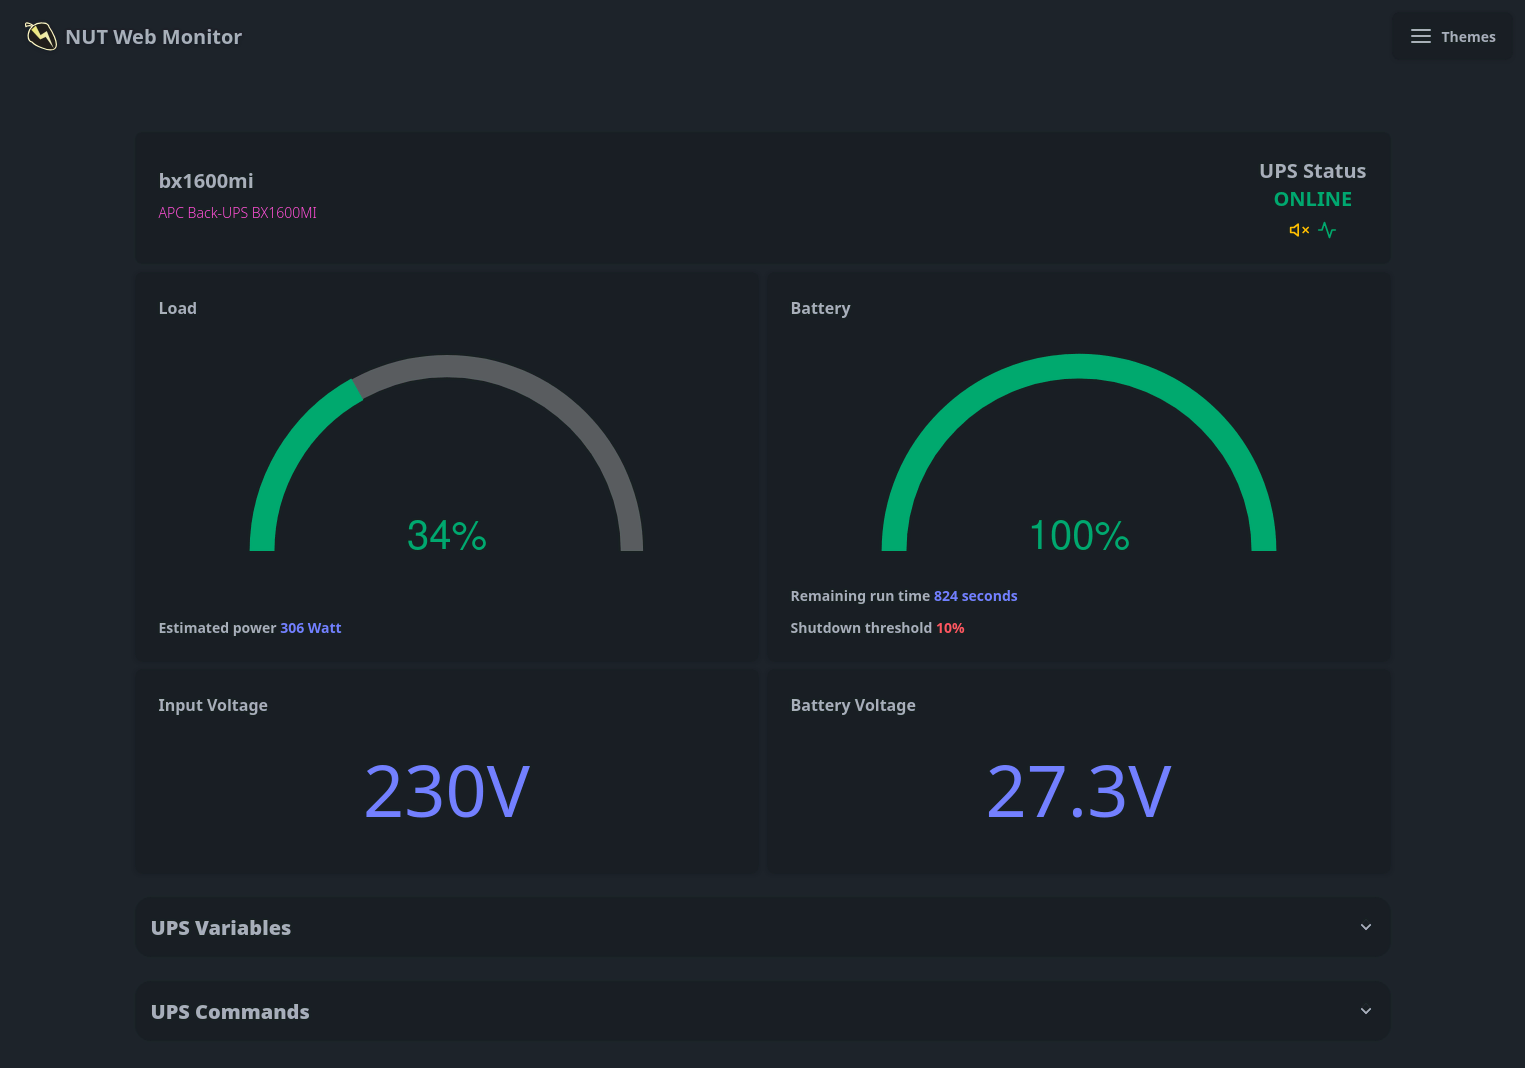1525x1068 pixels.
Task: Click the Battery gauge arc
Action: pos(1079,367)
